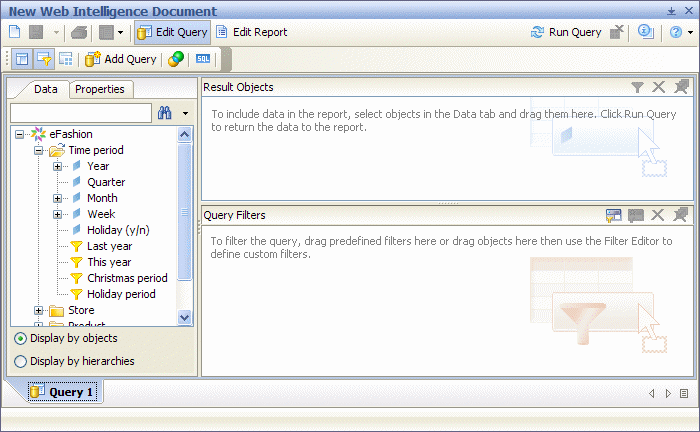Collapse the Time period folder

coord(38,151)
